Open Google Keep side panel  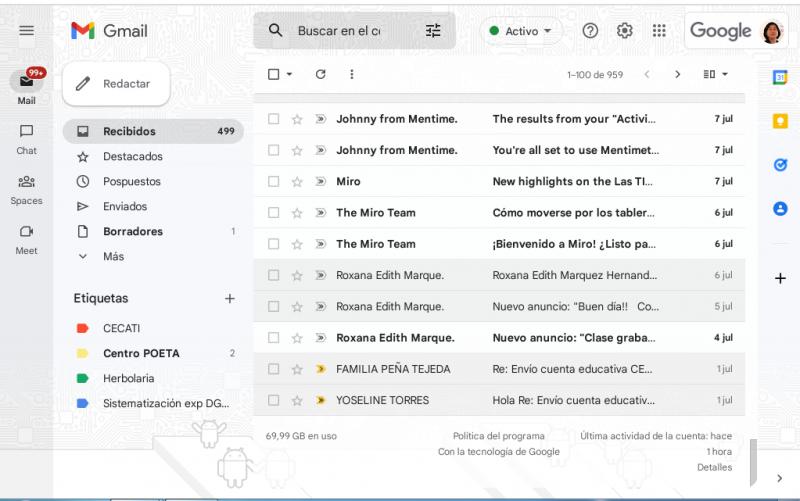click(780, 121)
